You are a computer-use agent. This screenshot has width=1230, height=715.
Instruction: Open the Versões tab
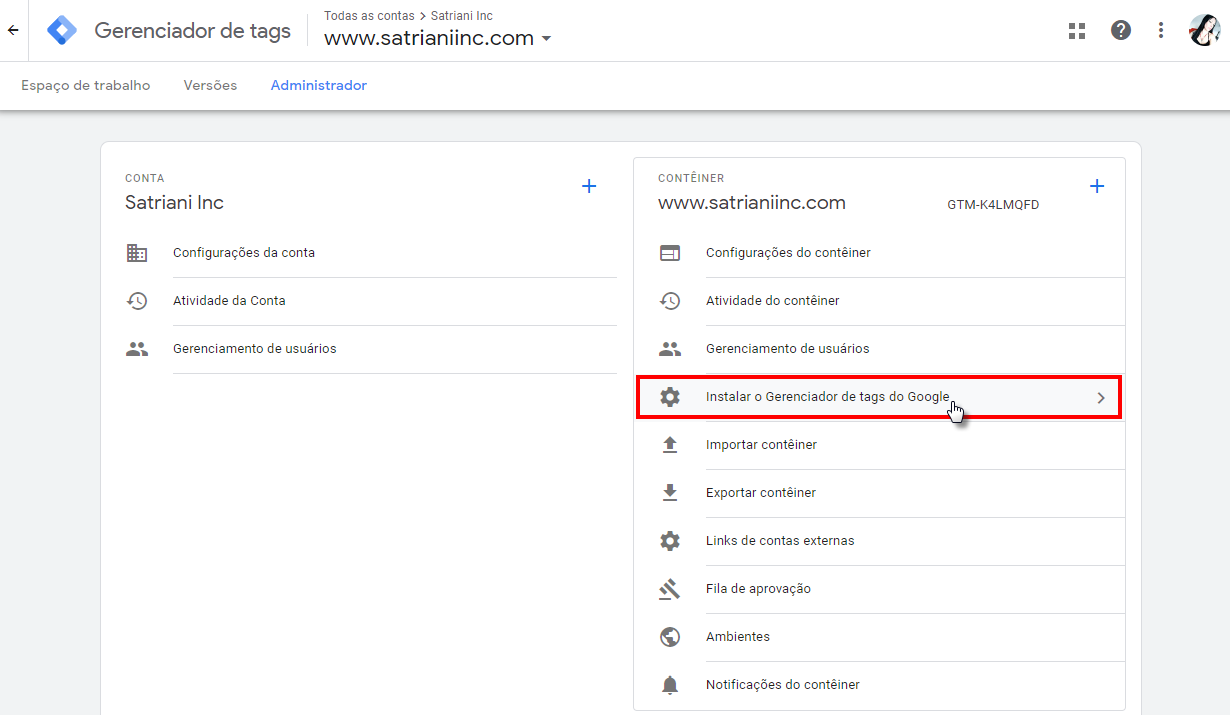(x=210, y=85)
